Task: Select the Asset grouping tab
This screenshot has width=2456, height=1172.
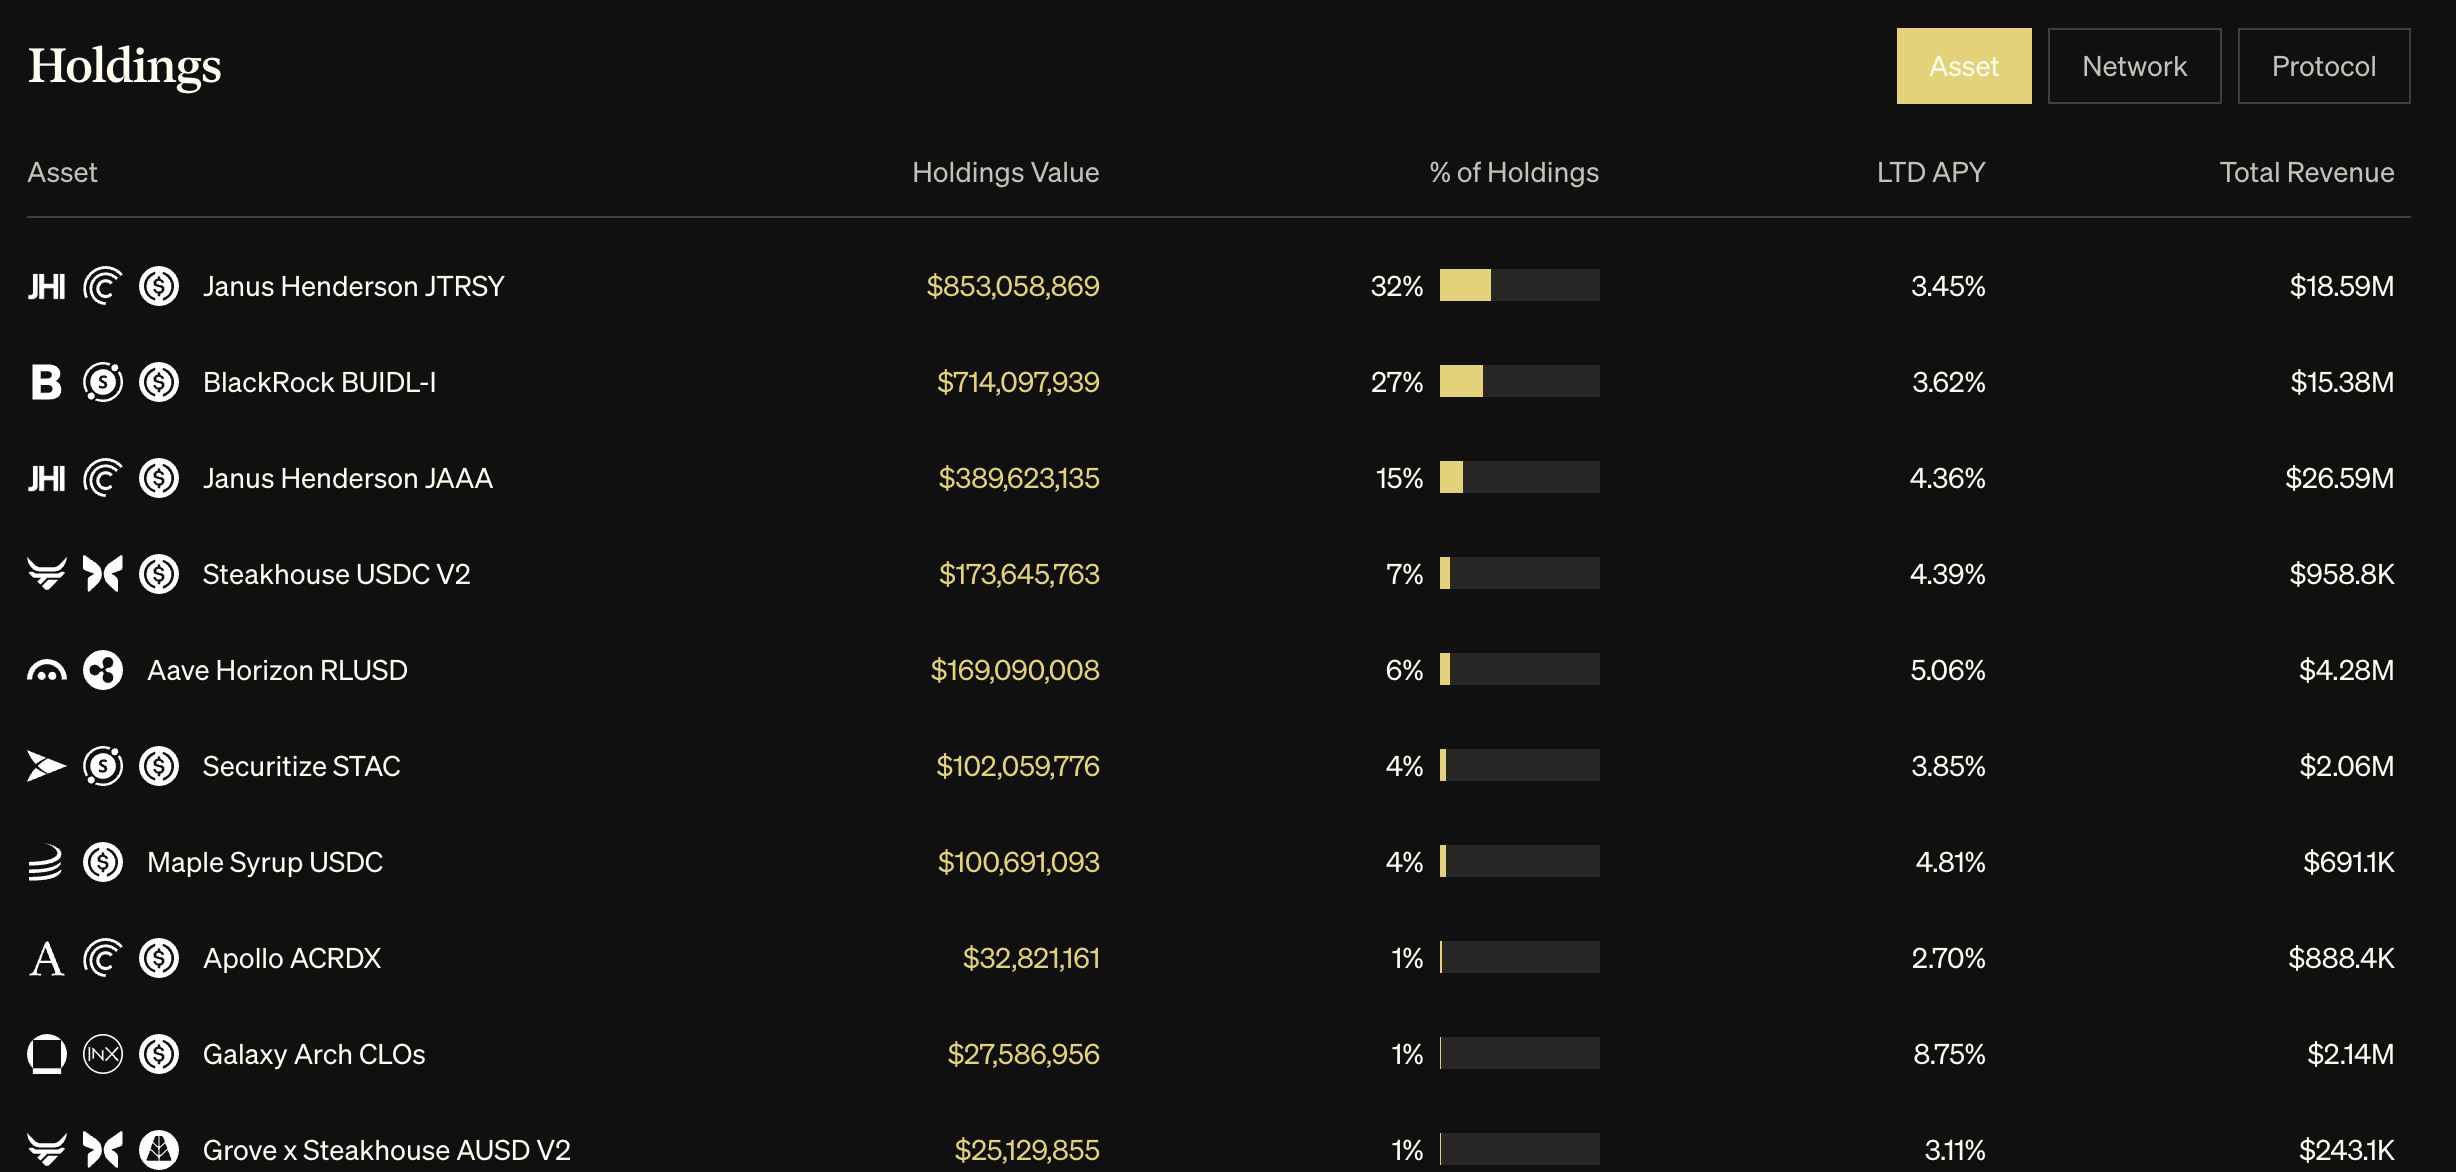Action: 1964,66
